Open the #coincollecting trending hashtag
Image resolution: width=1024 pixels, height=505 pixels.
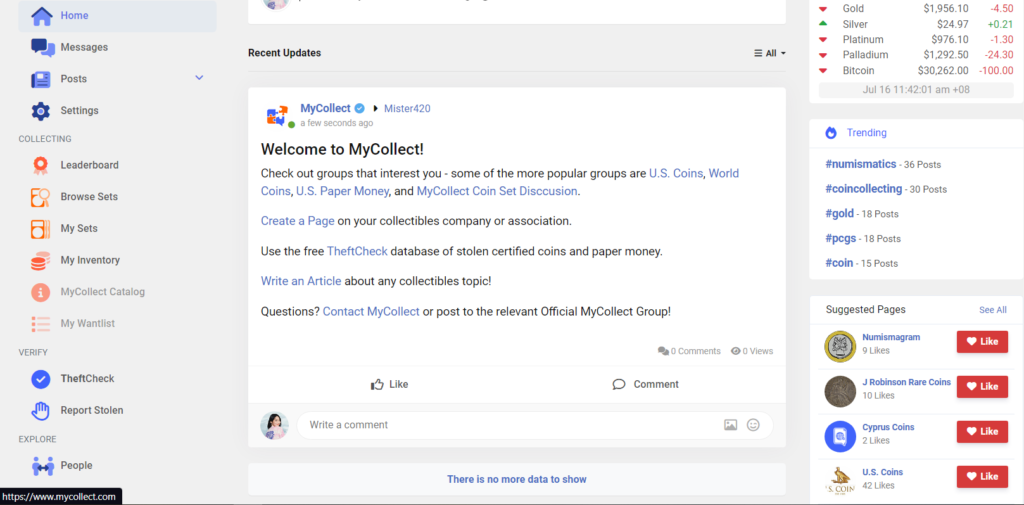(x=863, y=189)
